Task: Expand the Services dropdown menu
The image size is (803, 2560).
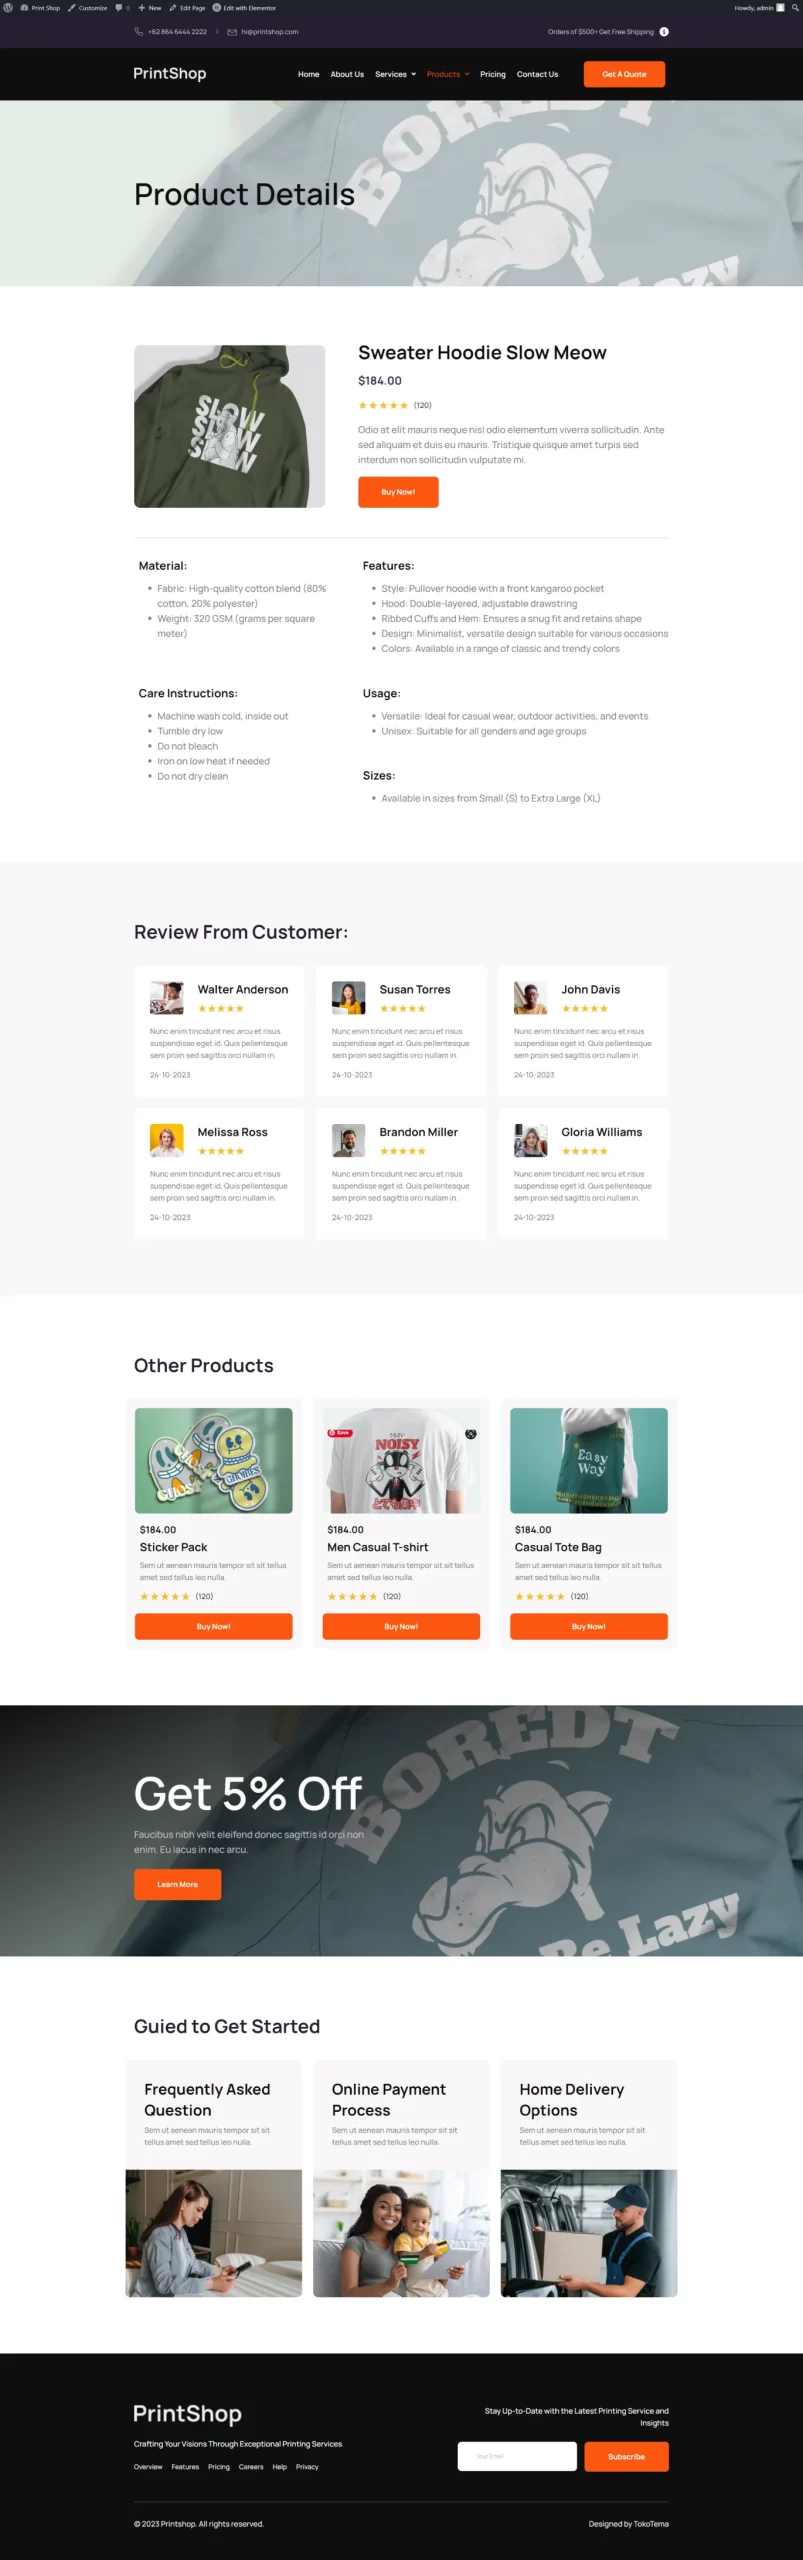Action: click(x=395, y=74)
